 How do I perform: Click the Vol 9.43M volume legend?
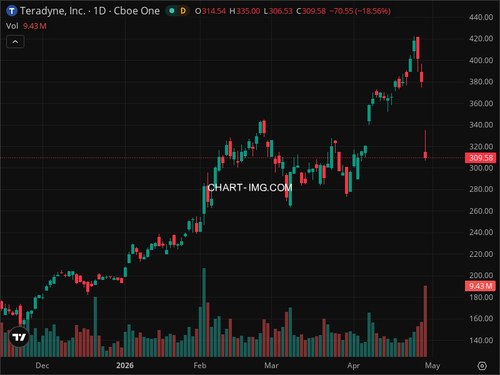tap(26, 26)
